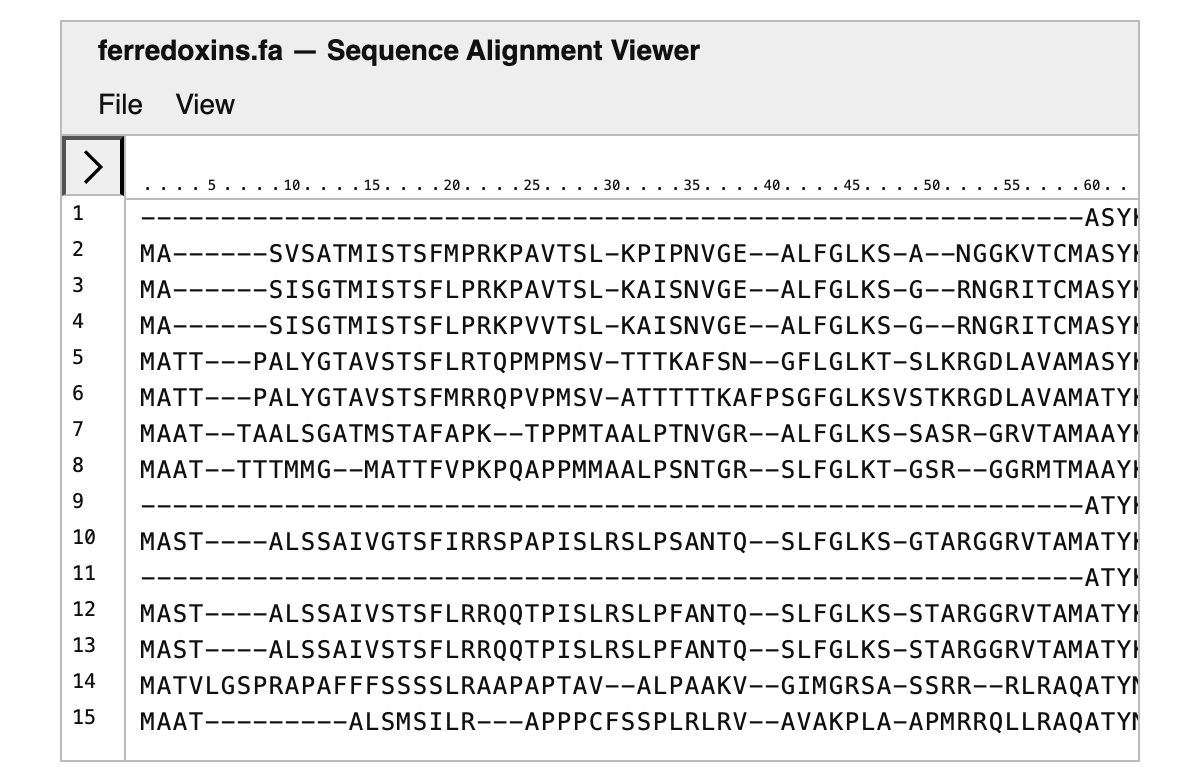Expand the sequence name panel chevron
Viewport: 1200px width, 782px height.
click(93, 167)
